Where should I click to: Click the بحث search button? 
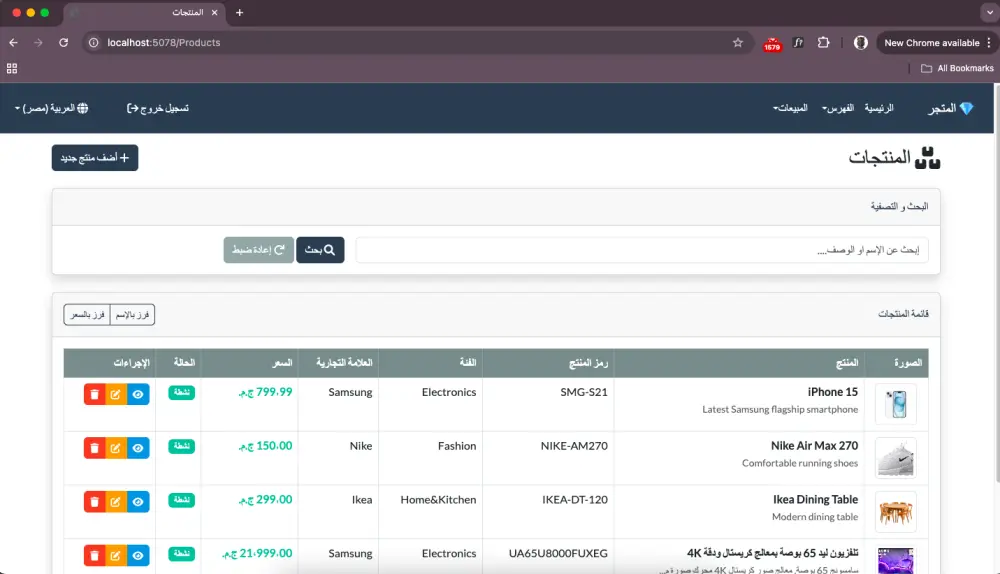click(x=320, y=250)
